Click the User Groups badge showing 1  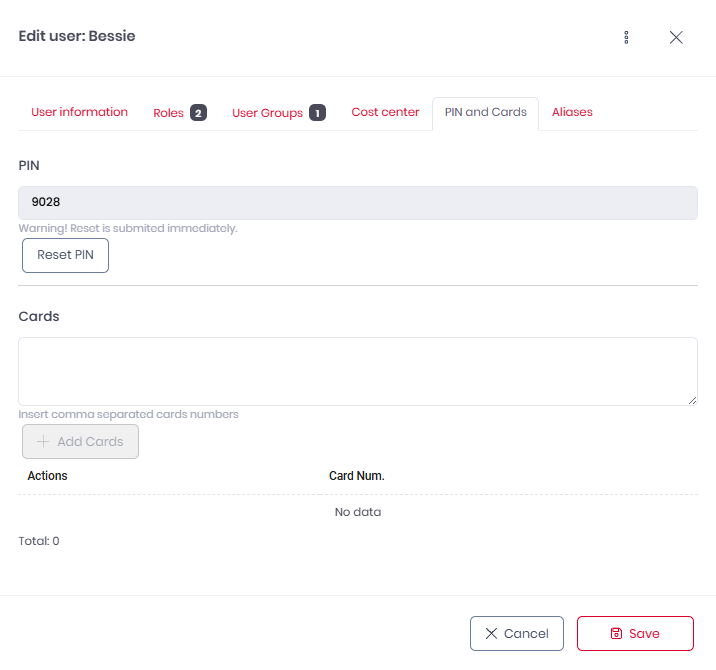click(317, 113)
